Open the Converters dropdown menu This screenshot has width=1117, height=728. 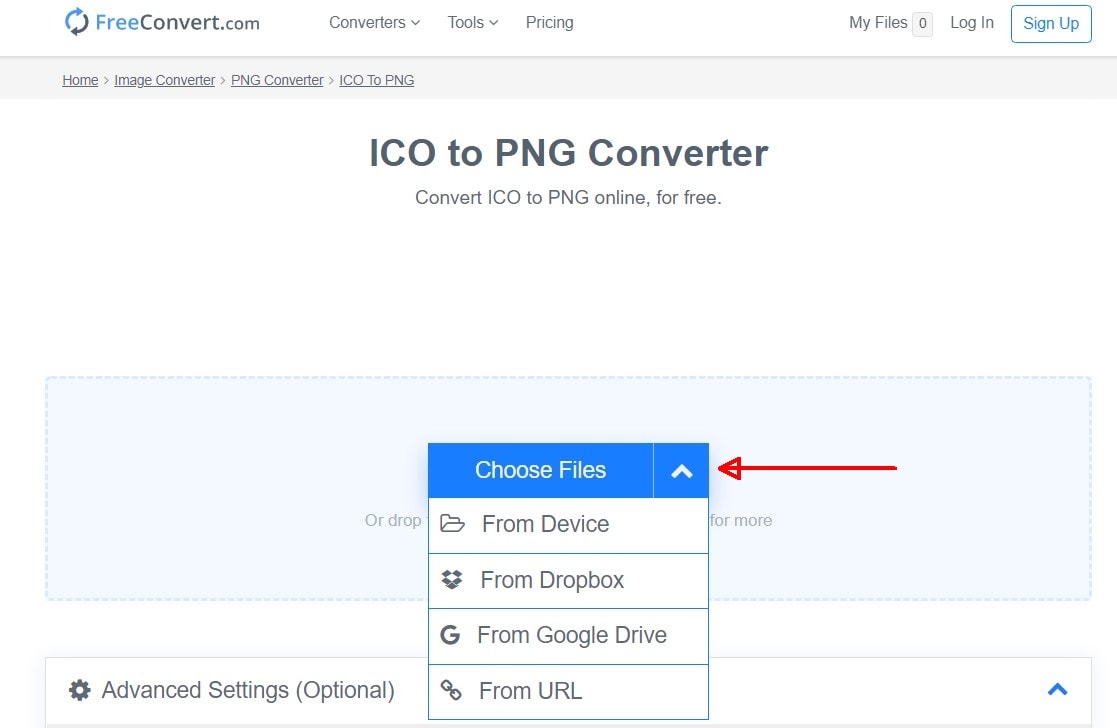(374, 22)
